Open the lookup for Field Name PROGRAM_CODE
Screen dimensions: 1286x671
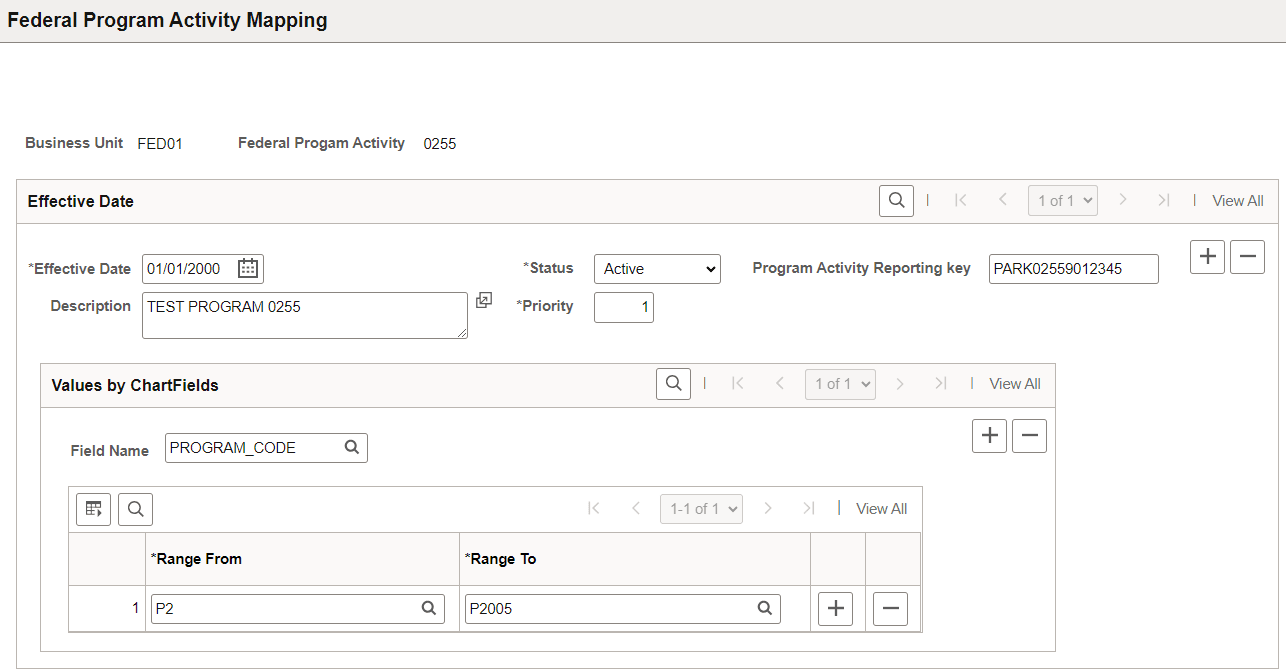[352, 447]
